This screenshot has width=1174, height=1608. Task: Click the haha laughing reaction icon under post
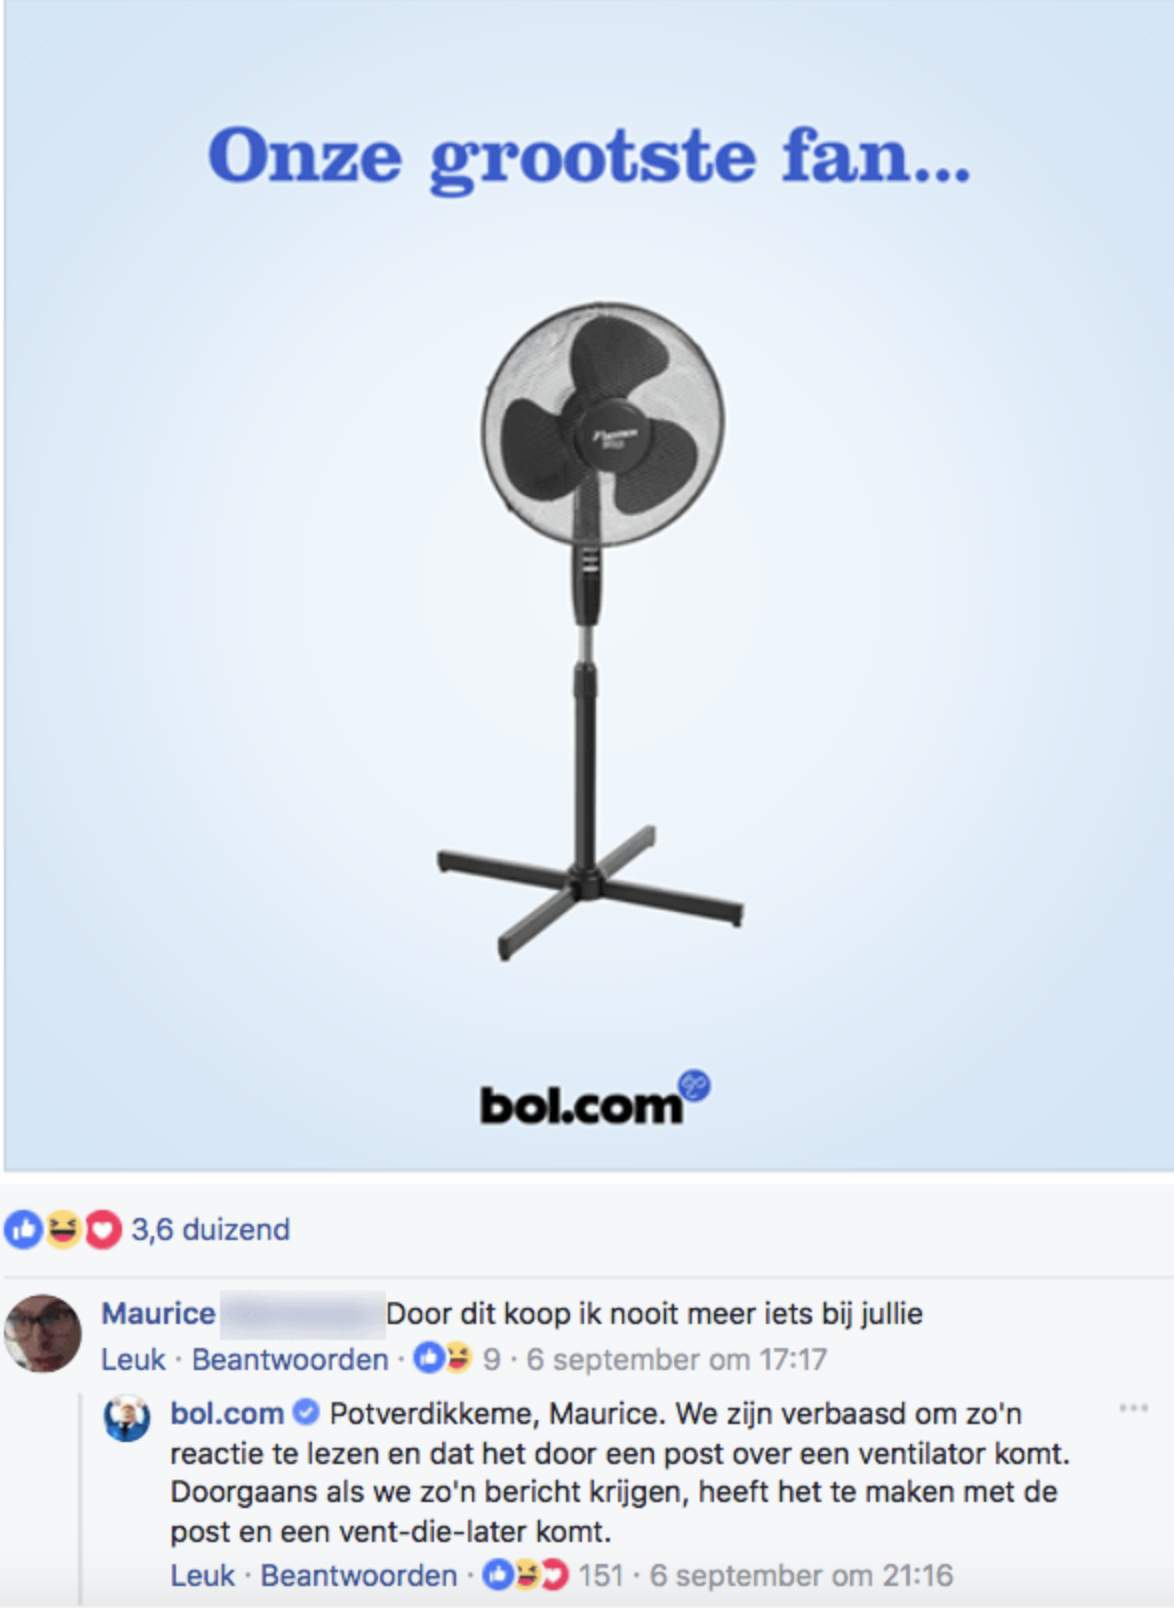[63, 1229]
